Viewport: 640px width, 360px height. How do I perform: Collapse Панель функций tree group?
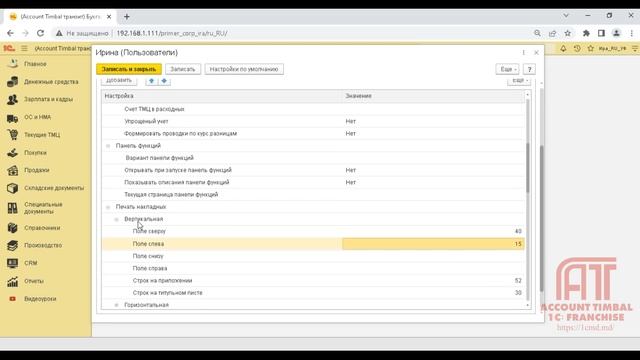pos(108,146)
